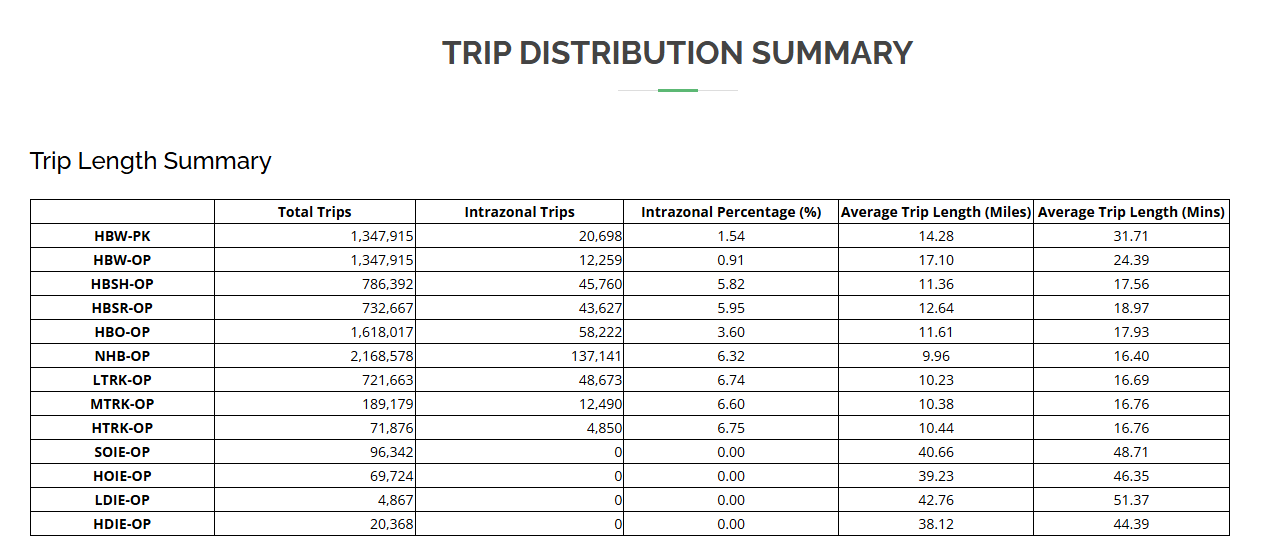Click the NHB-OP row label
Screen dimensions: 1263x558
pos(122,356)
